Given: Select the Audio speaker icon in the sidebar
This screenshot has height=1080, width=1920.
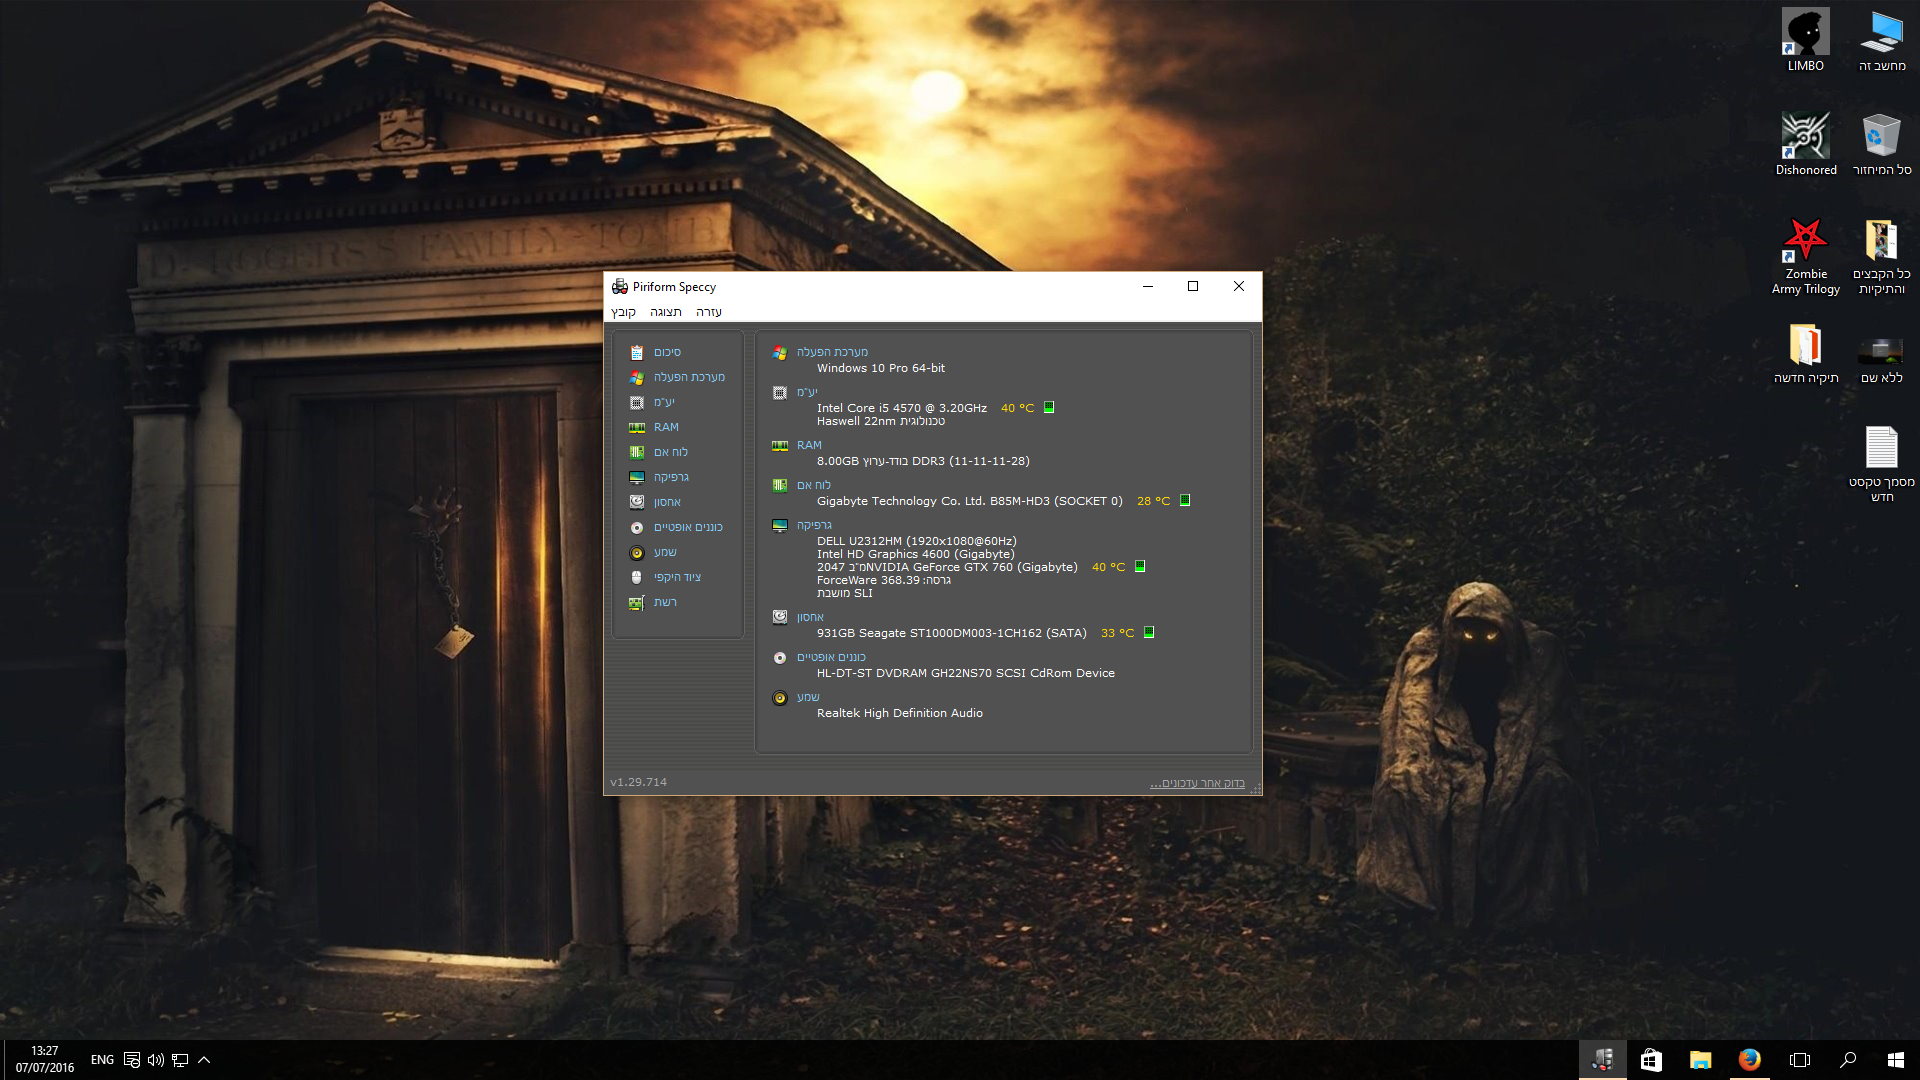Looking at the screenshot, I should click(x=637, y=552).
